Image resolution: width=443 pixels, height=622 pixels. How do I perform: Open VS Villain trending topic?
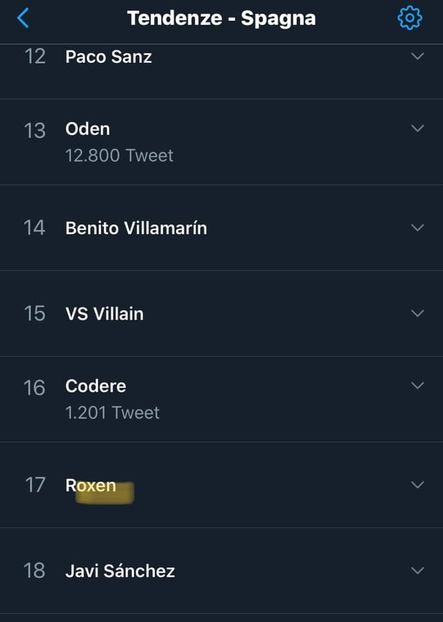click(104, 314)
